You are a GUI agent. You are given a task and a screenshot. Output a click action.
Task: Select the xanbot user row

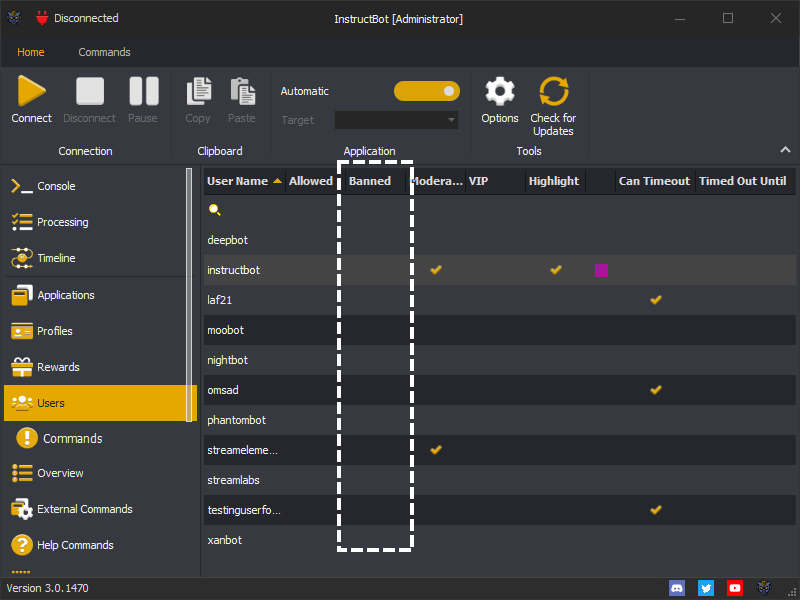(x=499, y=540)
